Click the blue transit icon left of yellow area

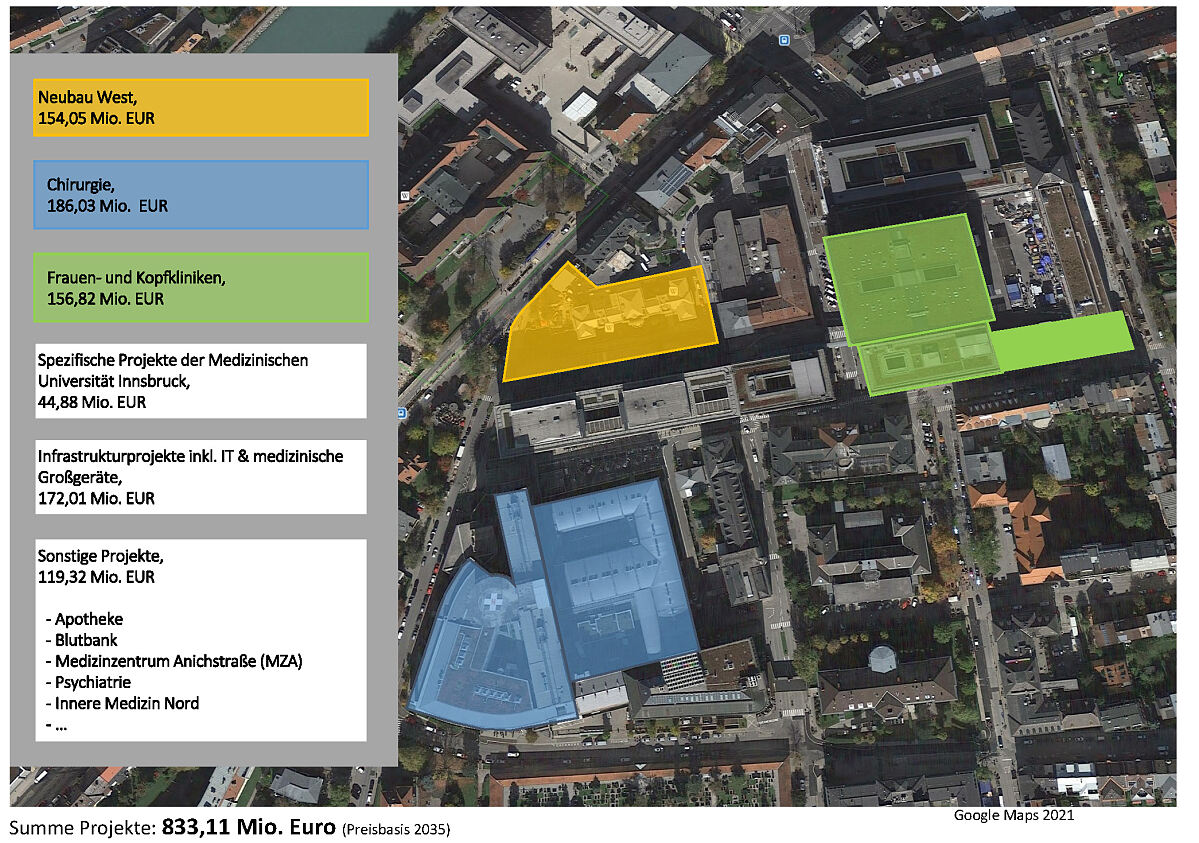point(401,412)
